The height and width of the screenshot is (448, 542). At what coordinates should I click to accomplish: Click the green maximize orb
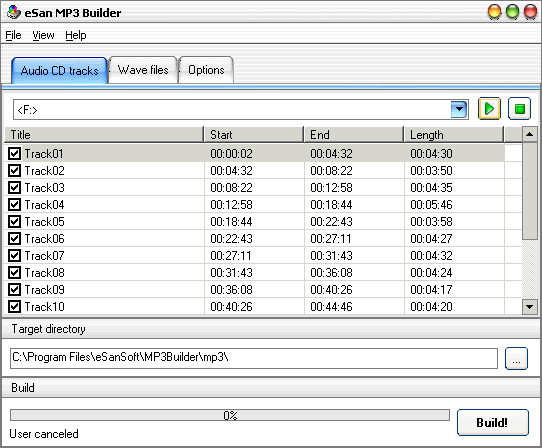click(512, 12)
